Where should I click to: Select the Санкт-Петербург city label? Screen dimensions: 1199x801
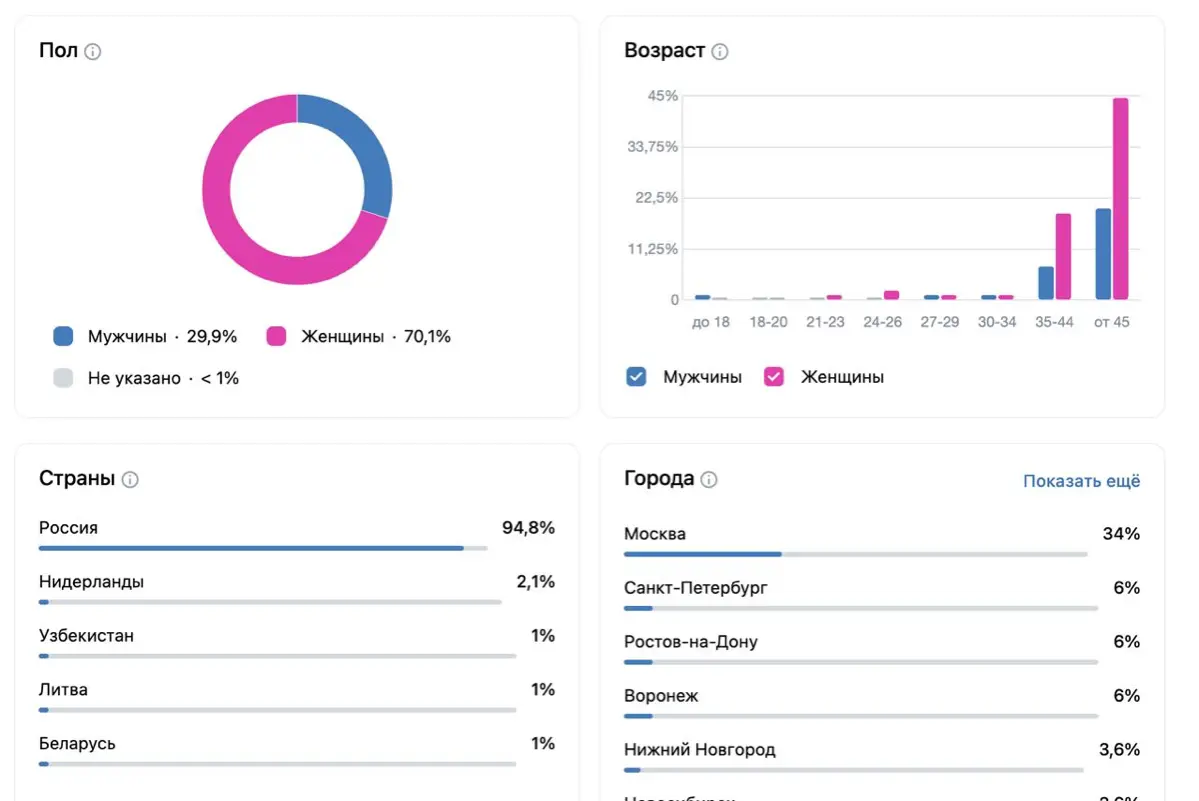tap(696, 588)
